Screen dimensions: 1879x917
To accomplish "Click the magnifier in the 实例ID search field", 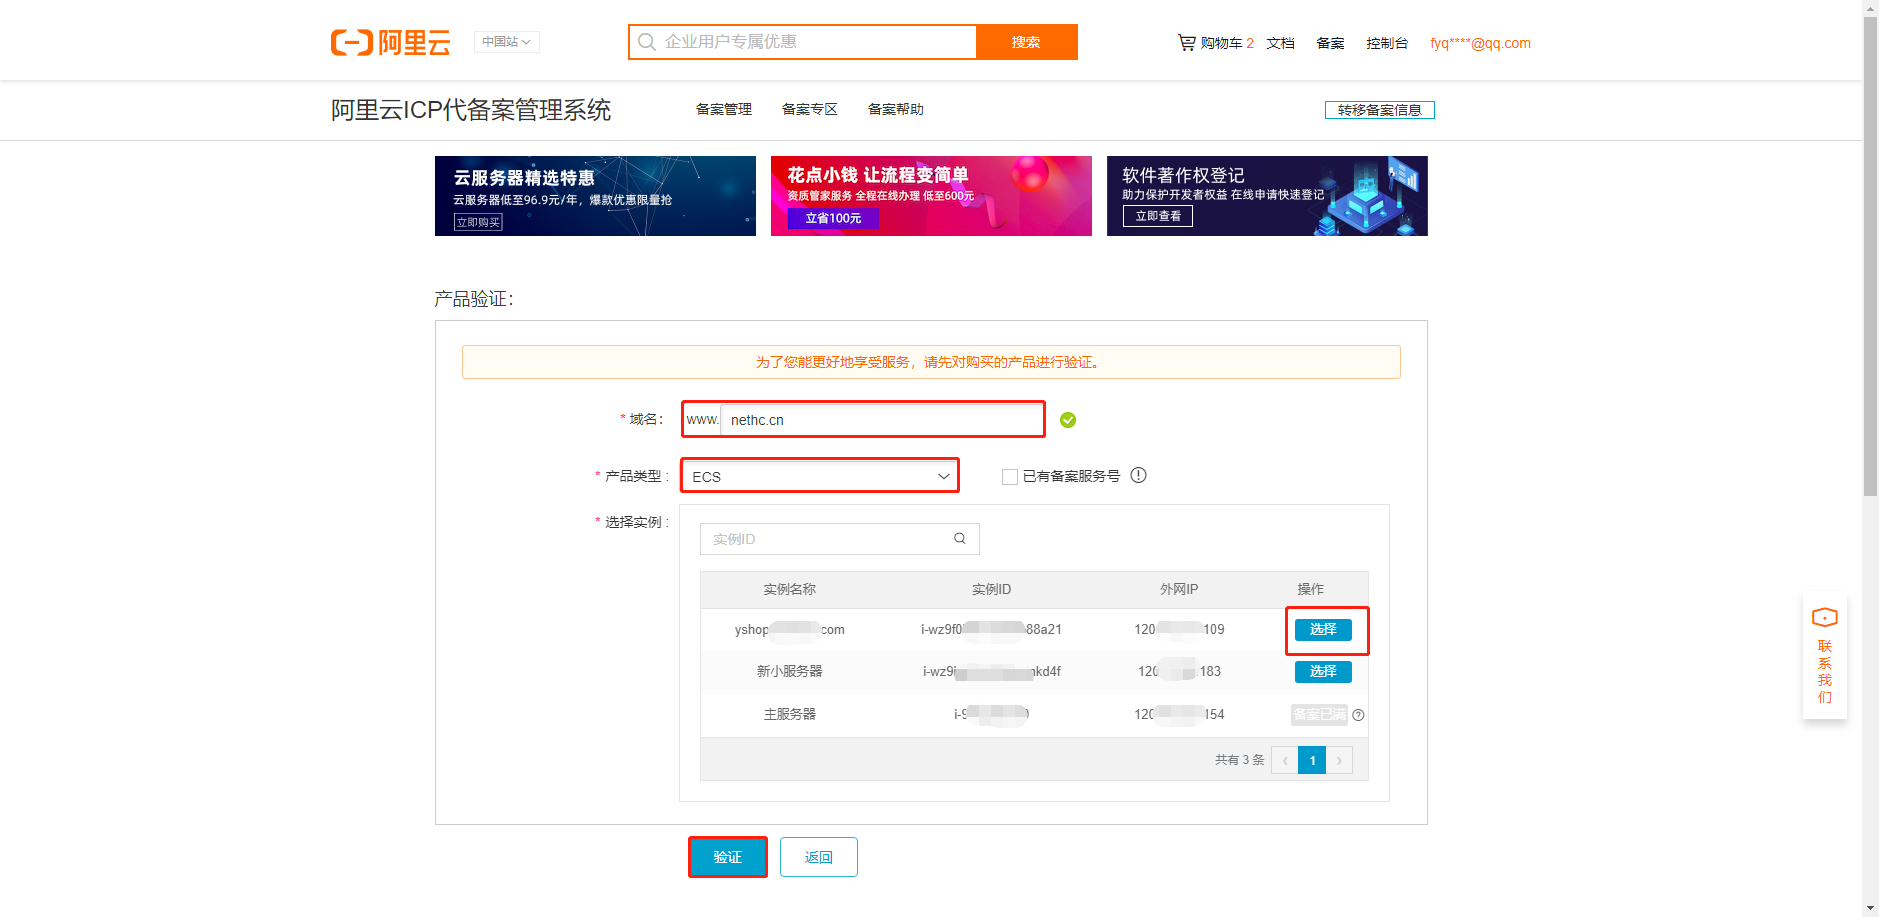I will coord(960,538).
